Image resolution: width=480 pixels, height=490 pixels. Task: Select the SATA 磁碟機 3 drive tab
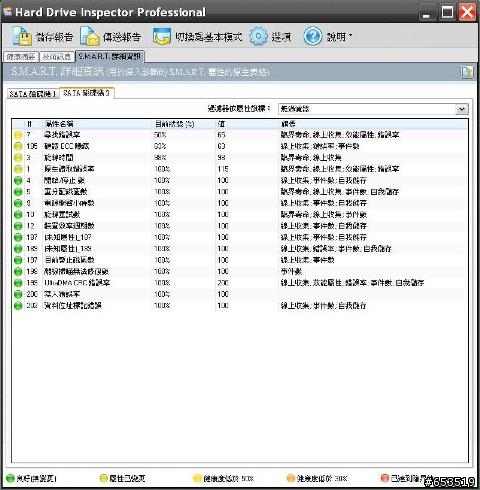pos(87,93)
